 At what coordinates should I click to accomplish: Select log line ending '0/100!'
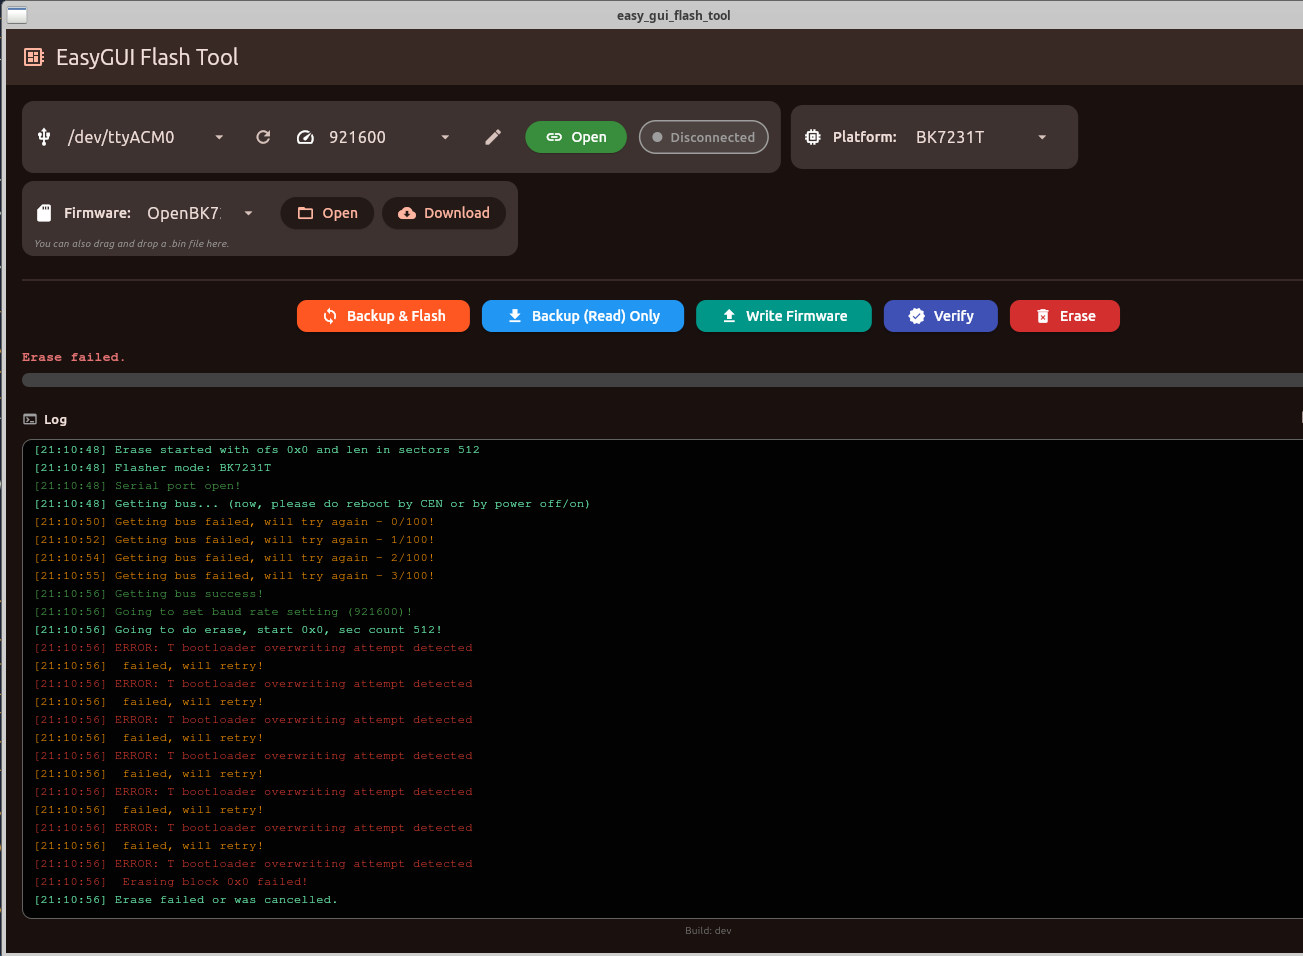(235, 522)
